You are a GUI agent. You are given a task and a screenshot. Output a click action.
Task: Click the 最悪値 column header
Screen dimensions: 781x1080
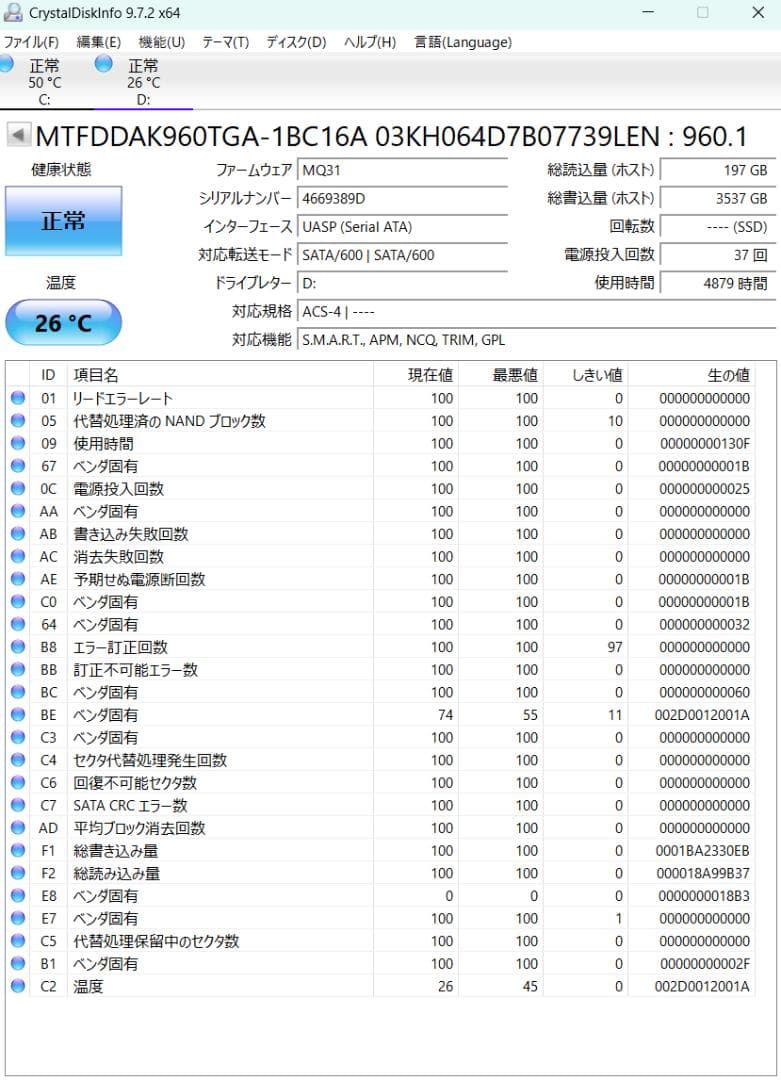coord(501,375)
